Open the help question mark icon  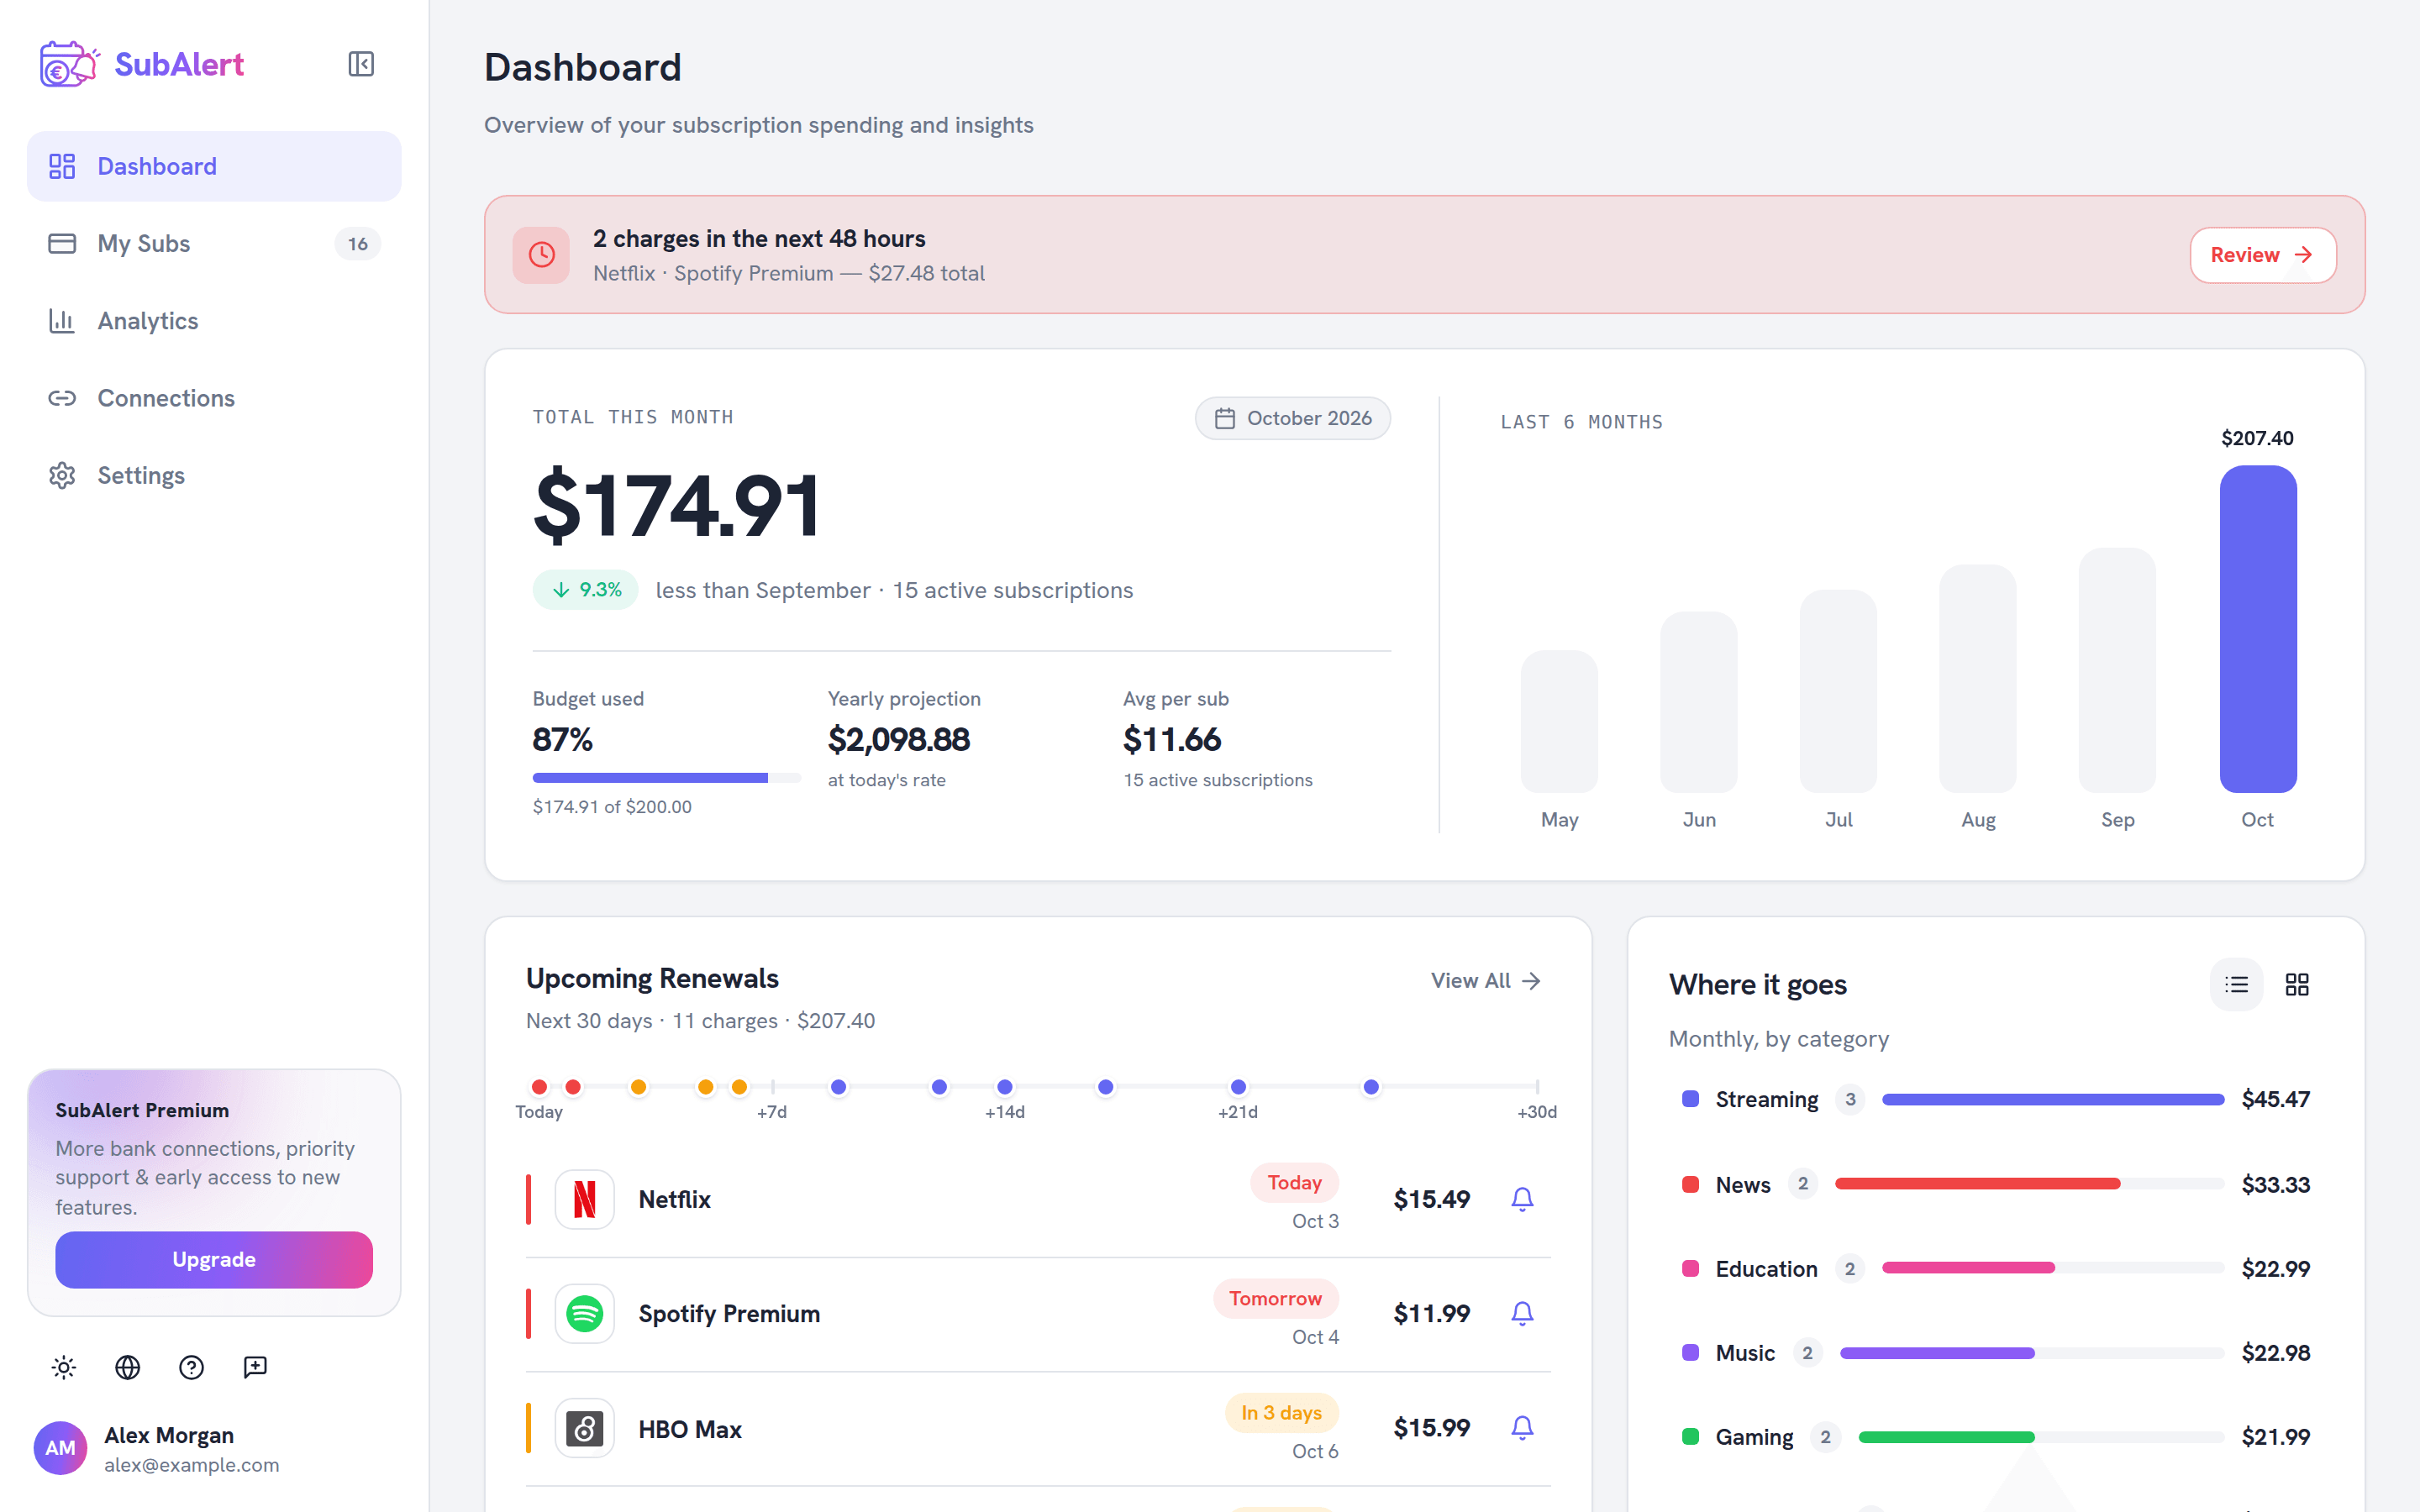[x=191, y=1367]
